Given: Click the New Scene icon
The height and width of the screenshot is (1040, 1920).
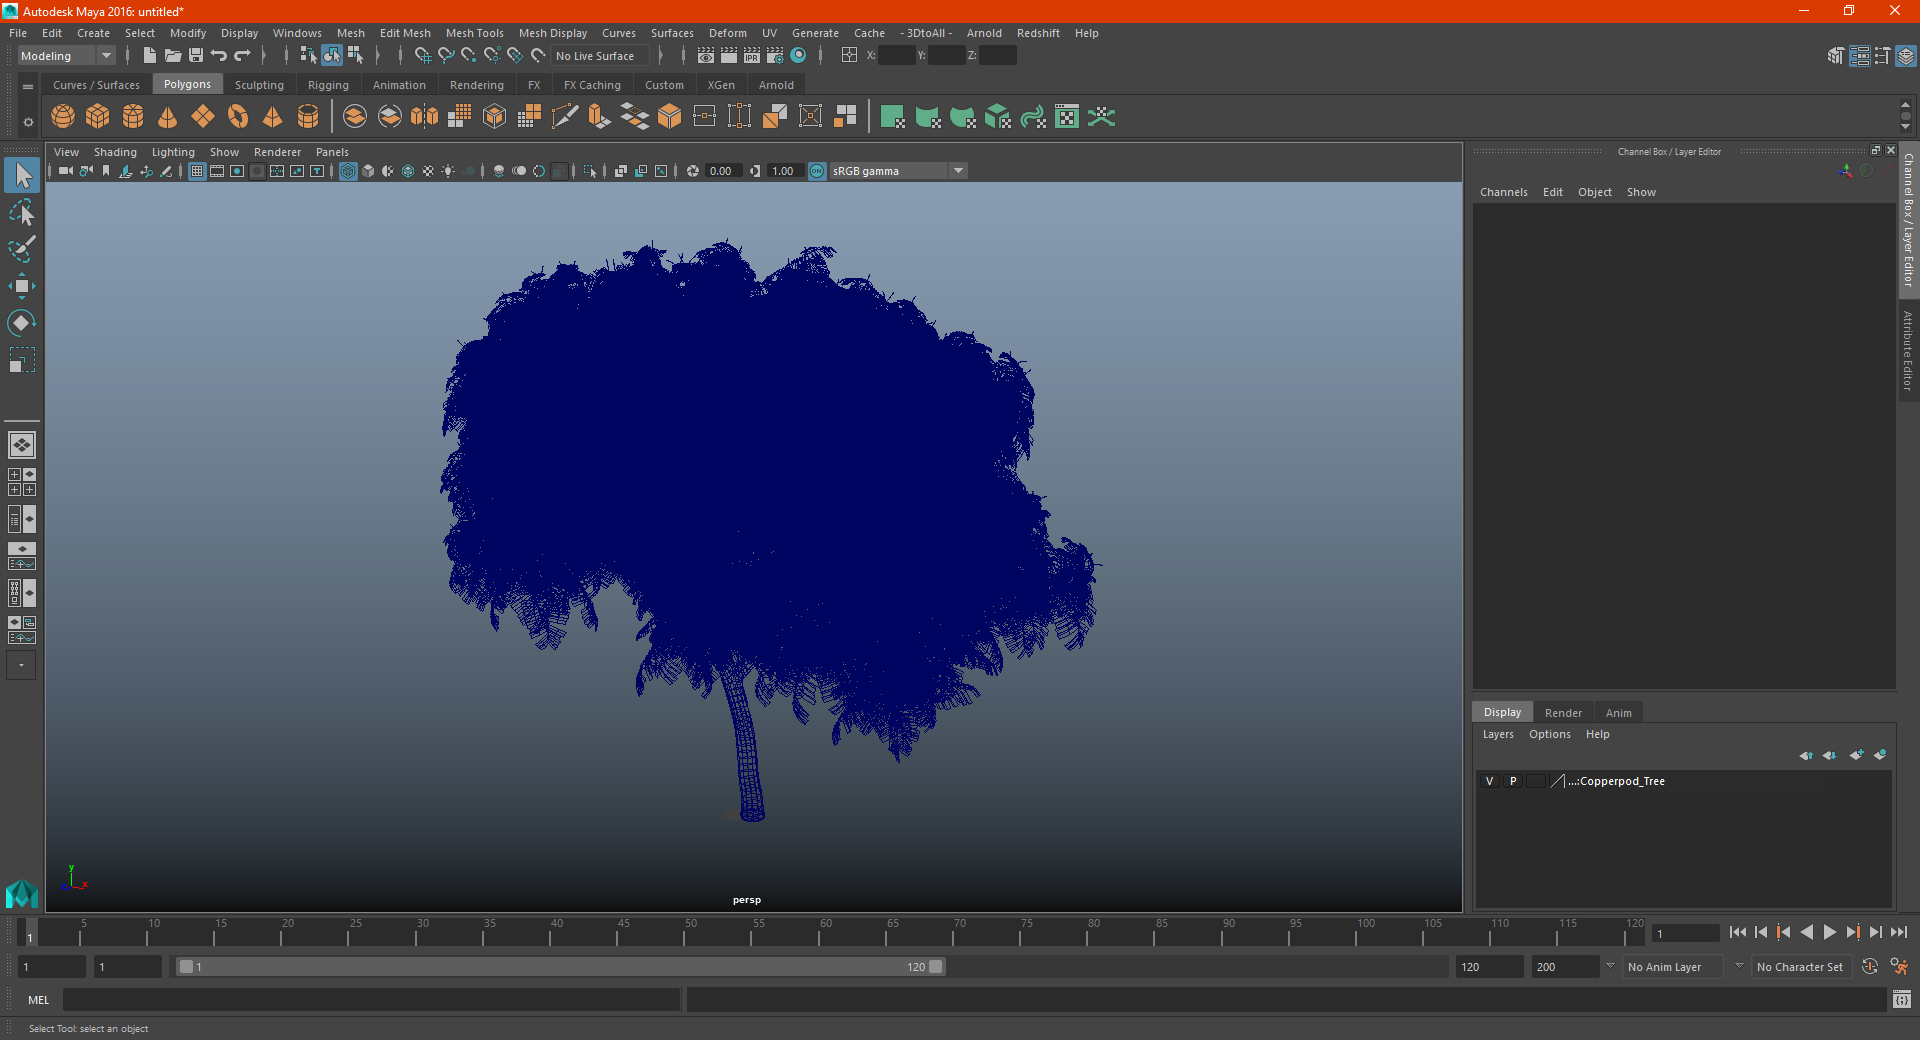Looking at the screenshot, I should click(x=150, y=56).
